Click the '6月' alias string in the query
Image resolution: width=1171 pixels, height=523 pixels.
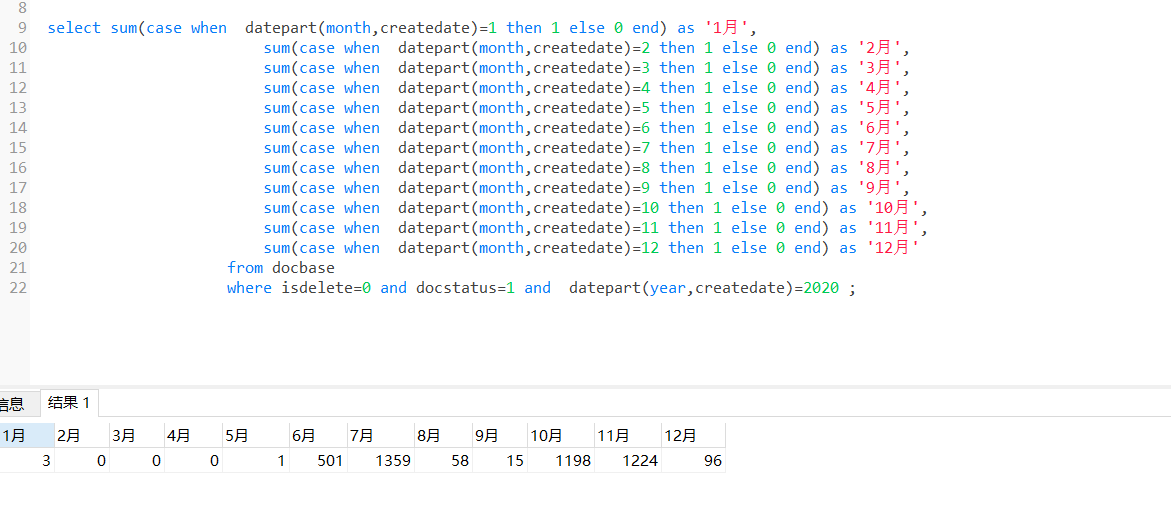tap(880, 128)
